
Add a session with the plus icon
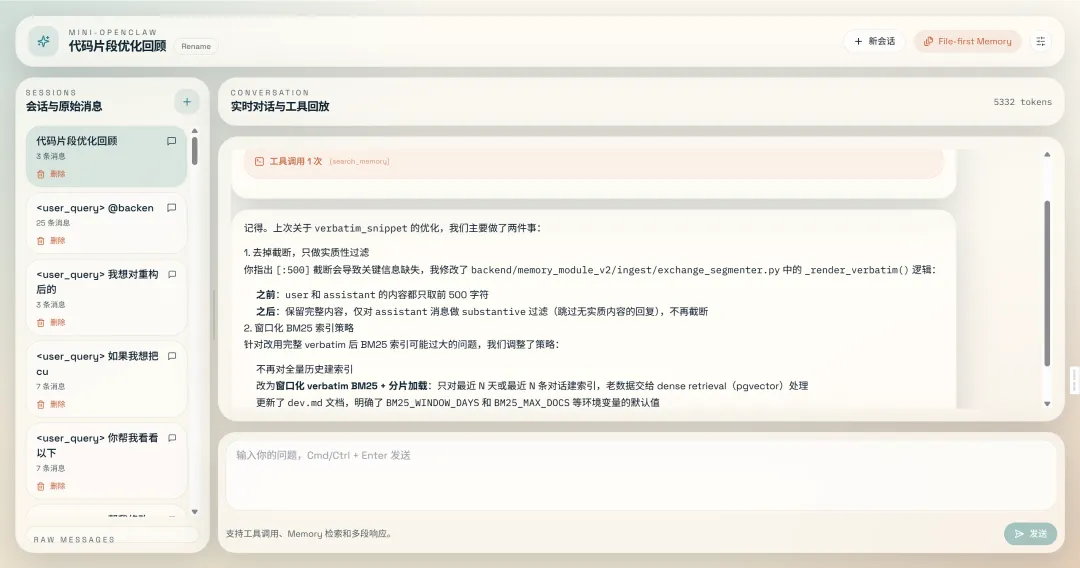point(187,102)
